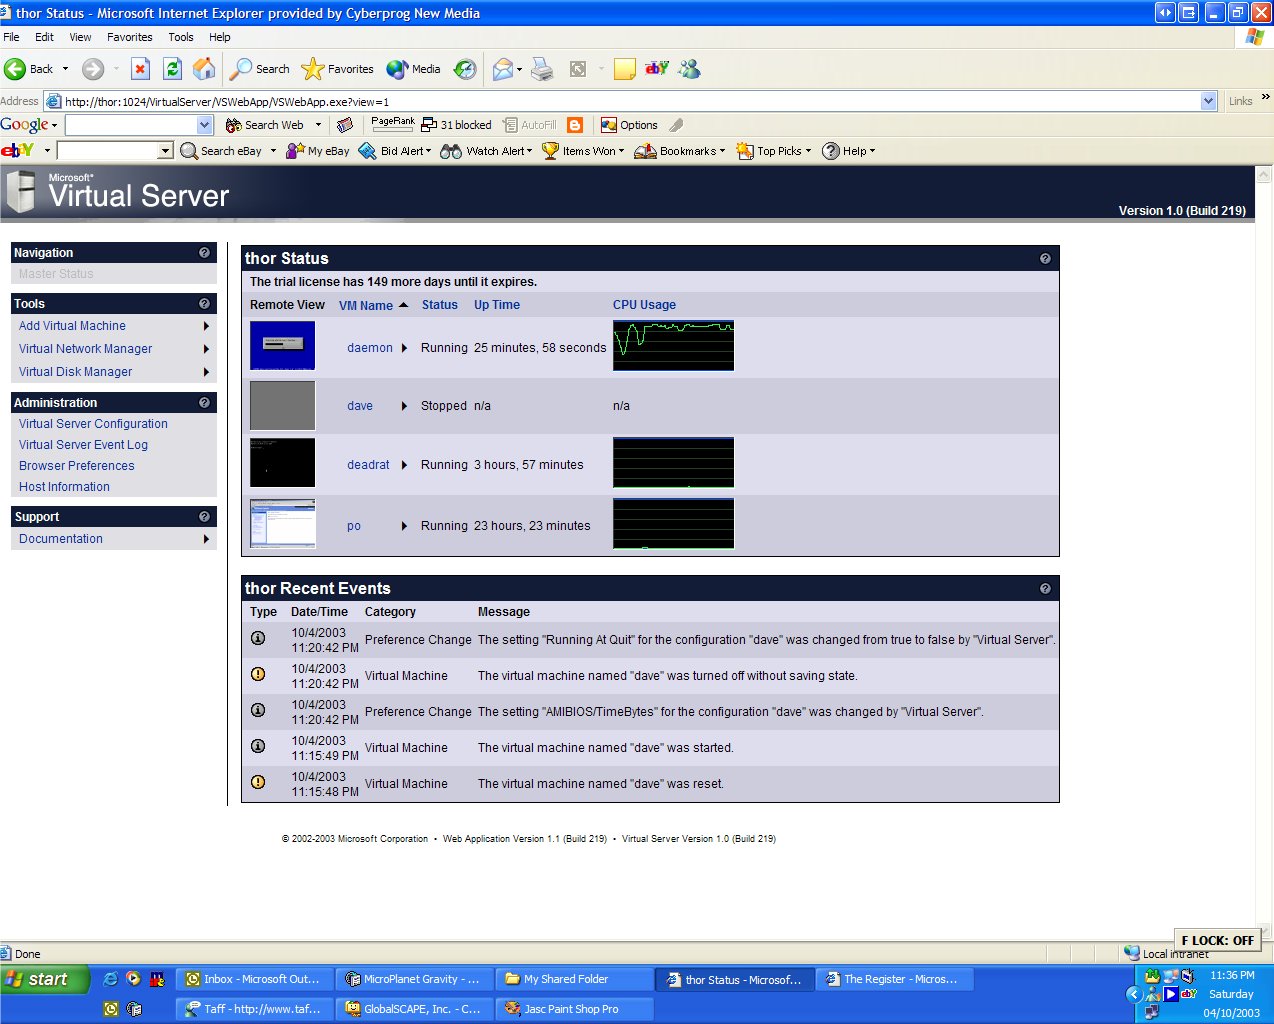The height and width of the screenshot is (1024, 1274).
Task: Click the Messenger people icon
Action: tap(689, 69)
